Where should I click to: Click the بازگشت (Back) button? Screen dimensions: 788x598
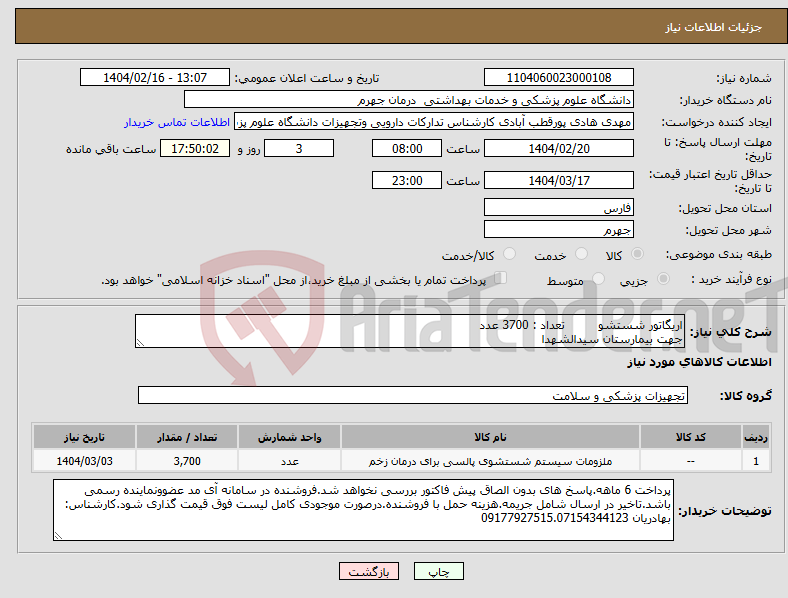click(369, 571)
